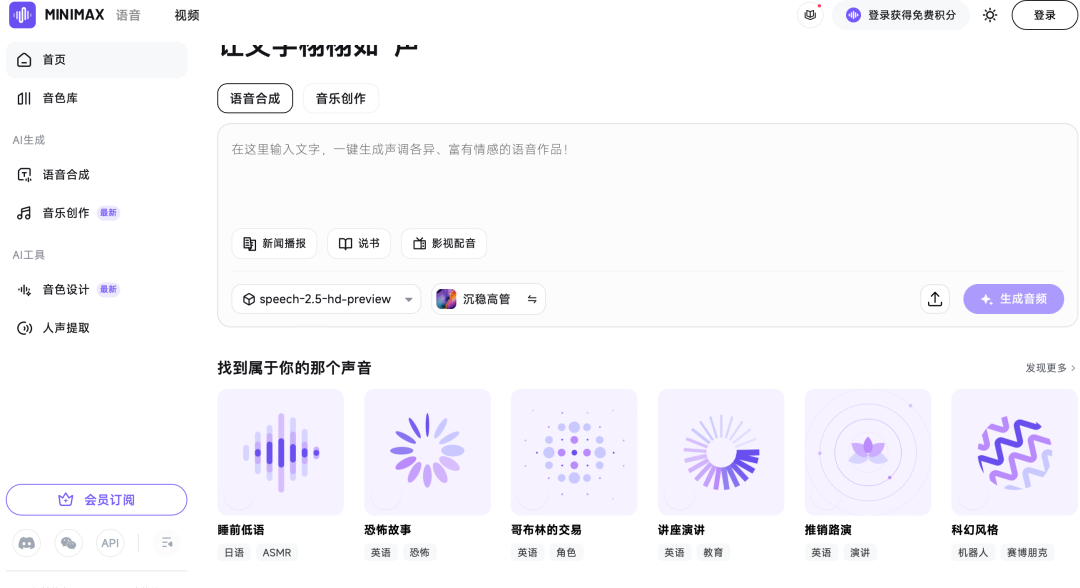
Task: Select the 新闻播报 preset chip
Action: (x=274, y=244)
